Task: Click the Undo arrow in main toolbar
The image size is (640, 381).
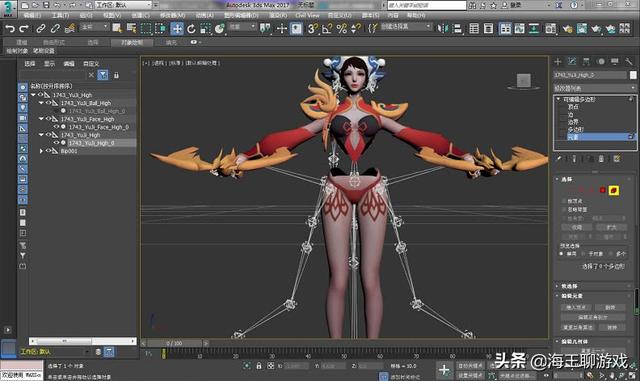Action: click(x=10, y=29)
